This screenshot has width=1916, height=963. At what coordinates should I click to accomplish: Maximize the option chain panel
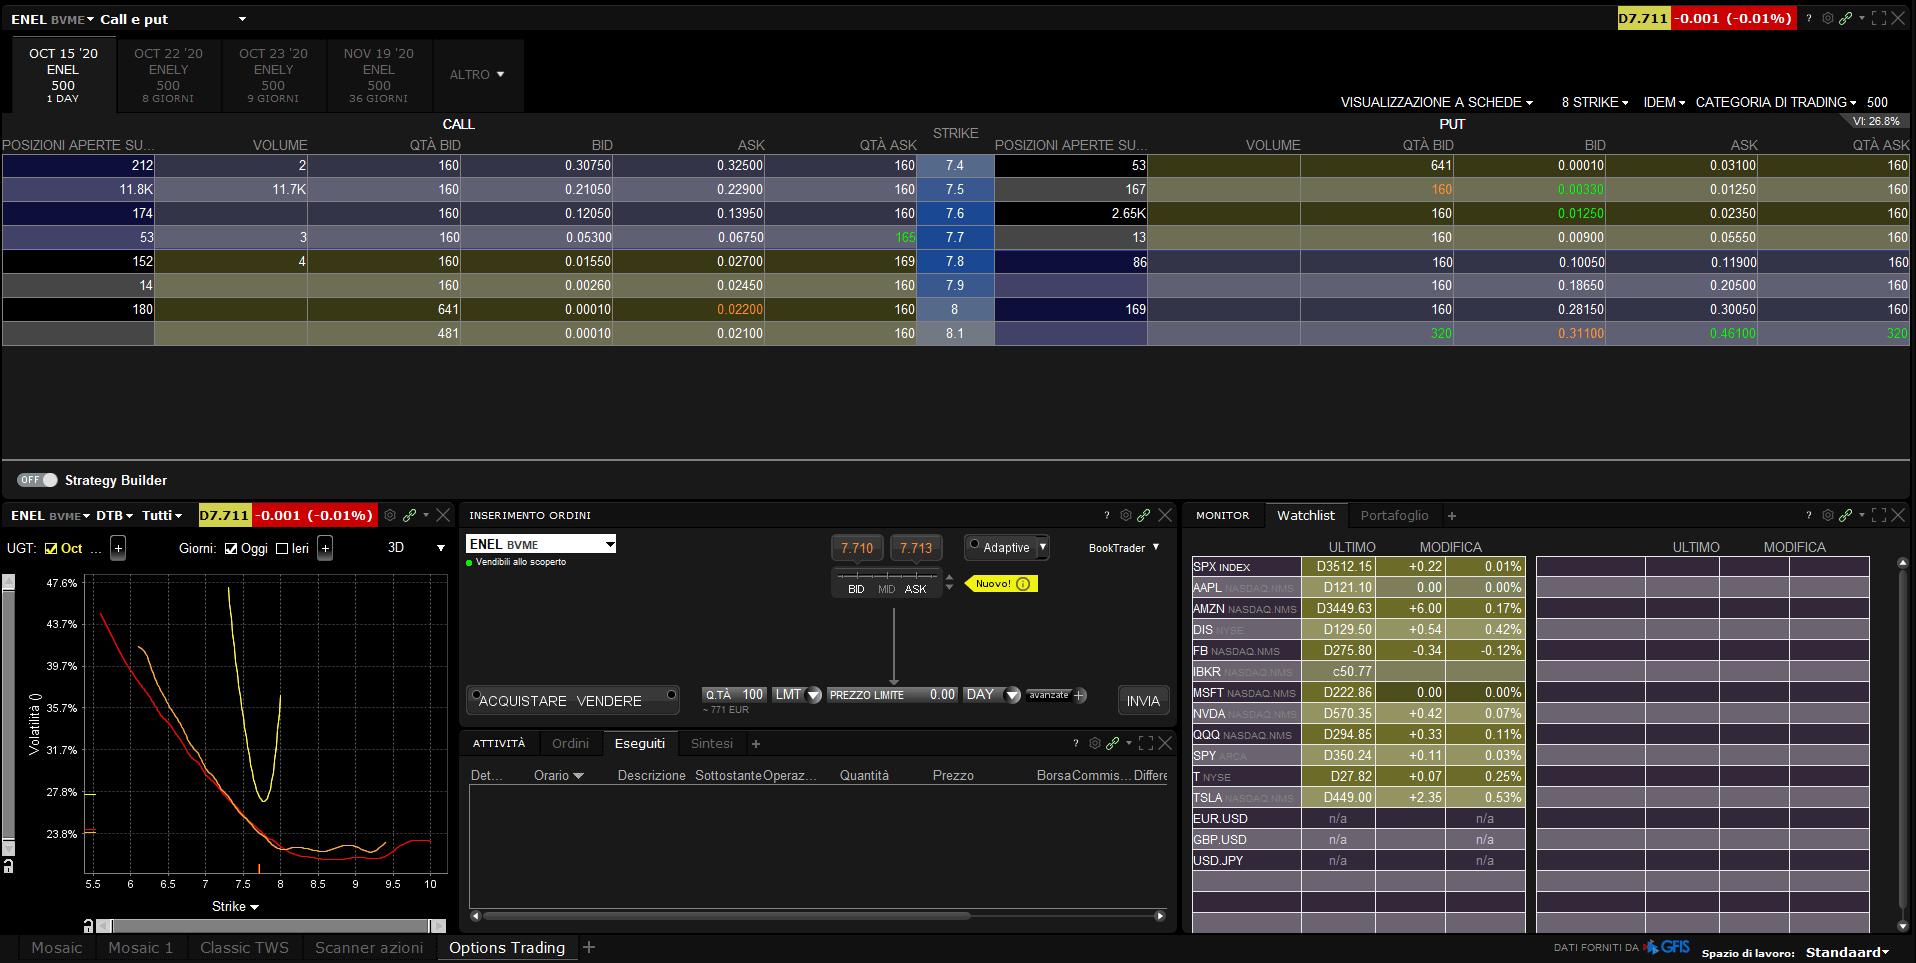click(1879, 18)
